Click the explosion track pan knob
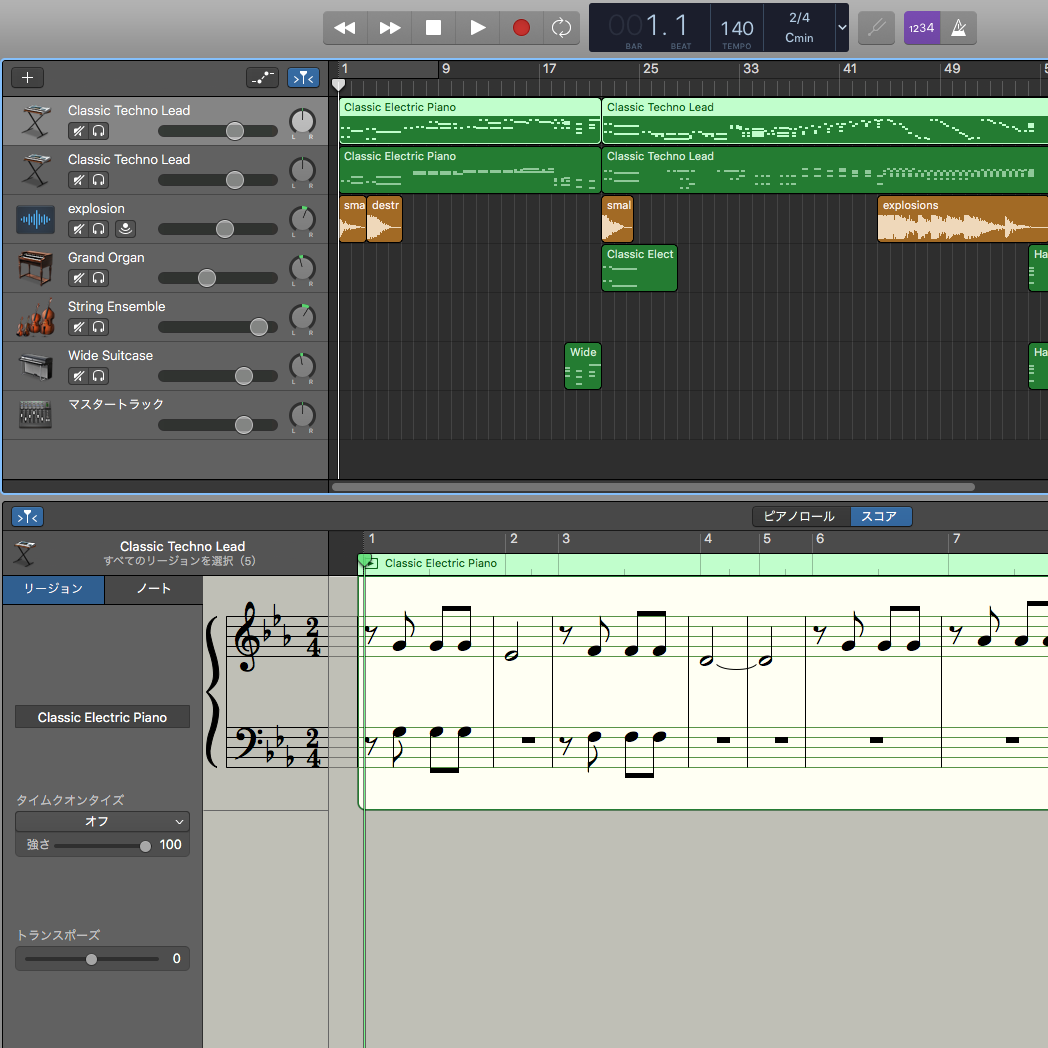1048x1048 pixels. click(x=302, y=219)
